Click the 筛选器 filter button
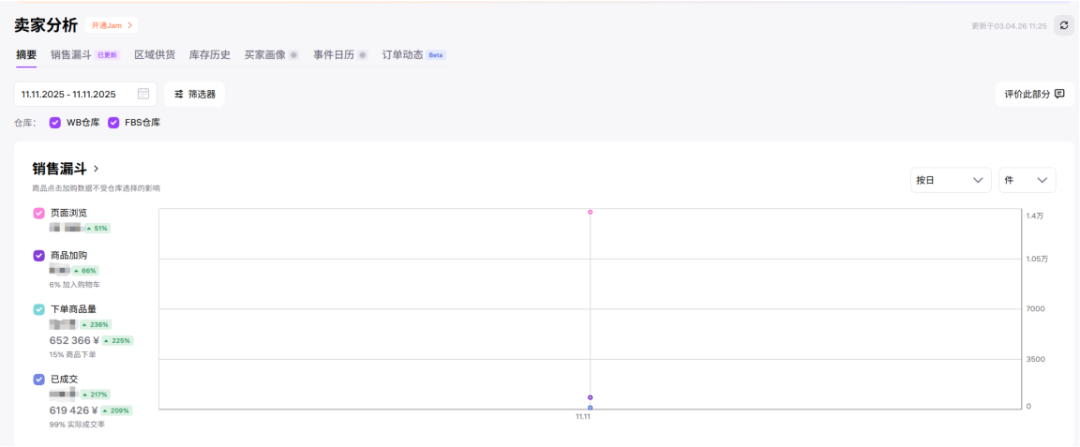Image resolution: width=1080 pixels, height=447 pixels. [x=195, y=94]
